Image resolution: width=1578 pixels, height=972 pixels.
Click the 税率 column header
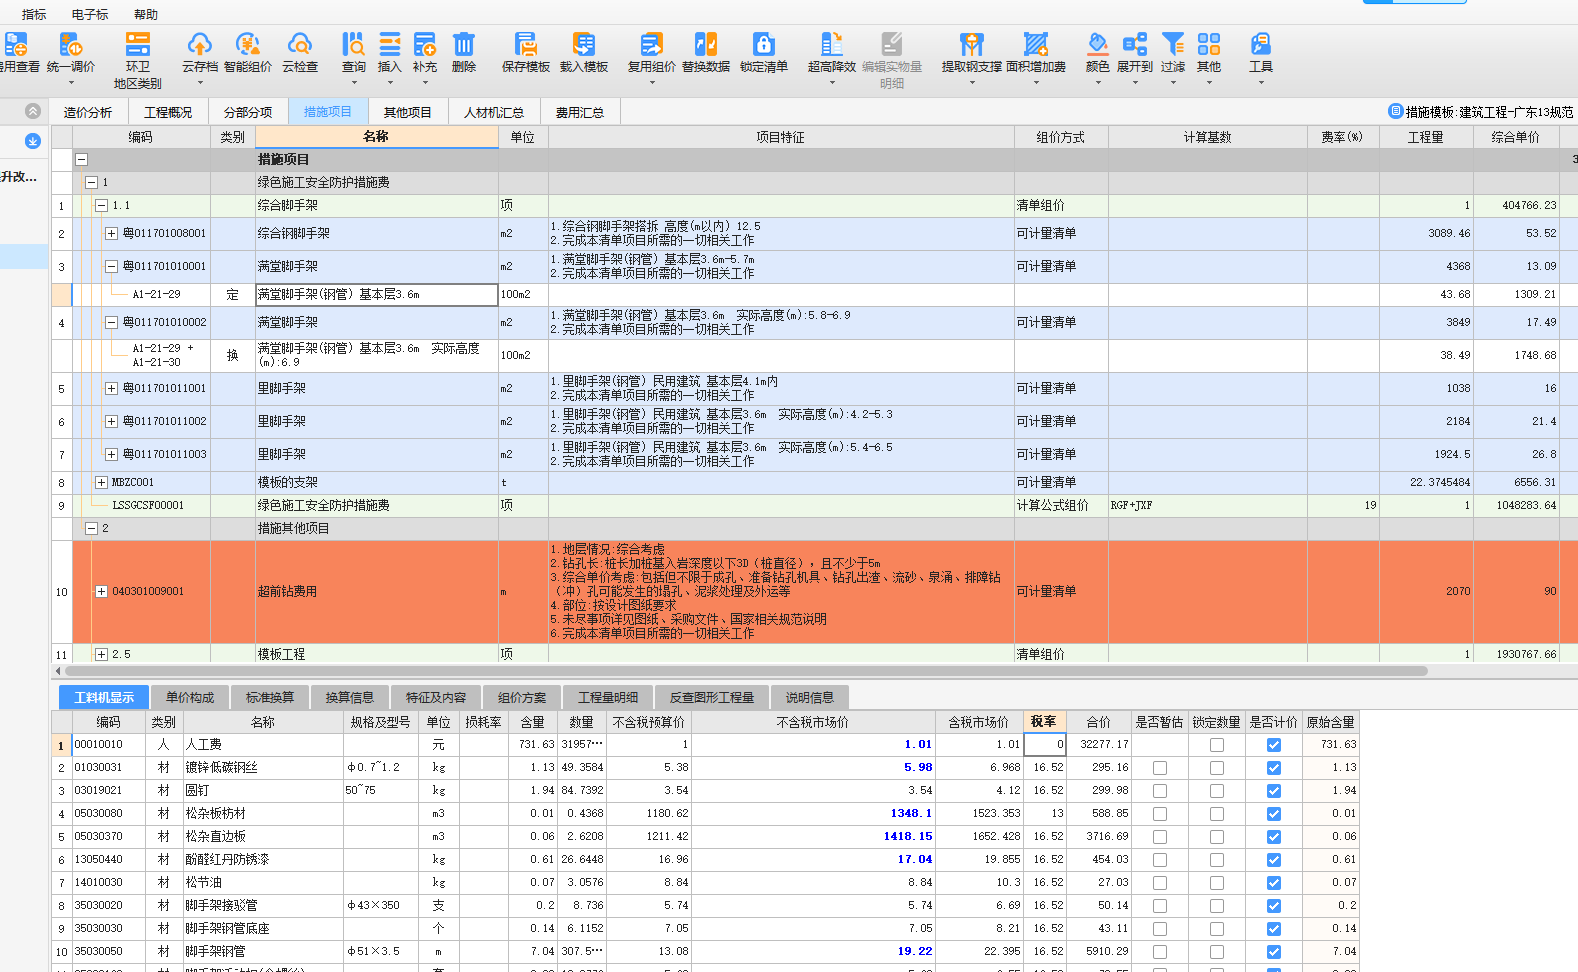coord(1044,721)
